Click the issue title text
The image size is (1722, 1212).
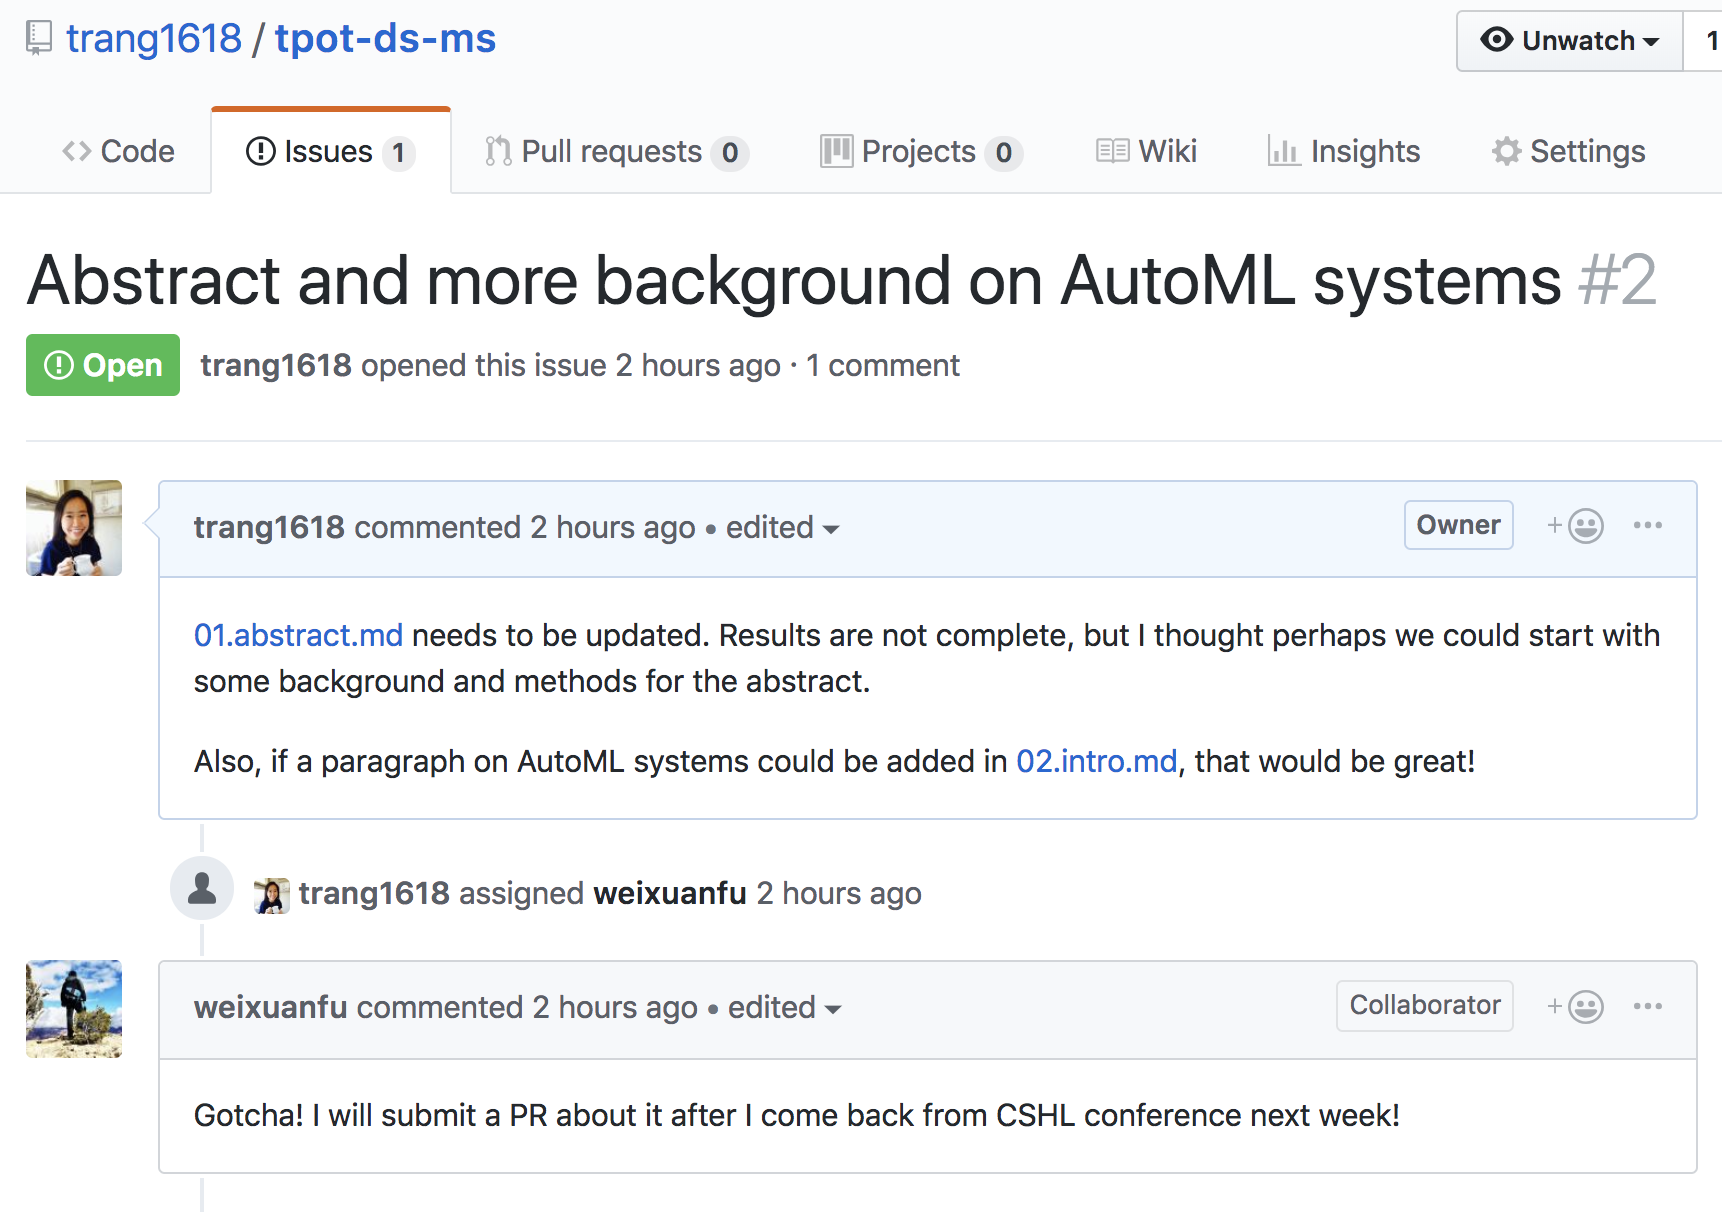(x=794, y=281)
